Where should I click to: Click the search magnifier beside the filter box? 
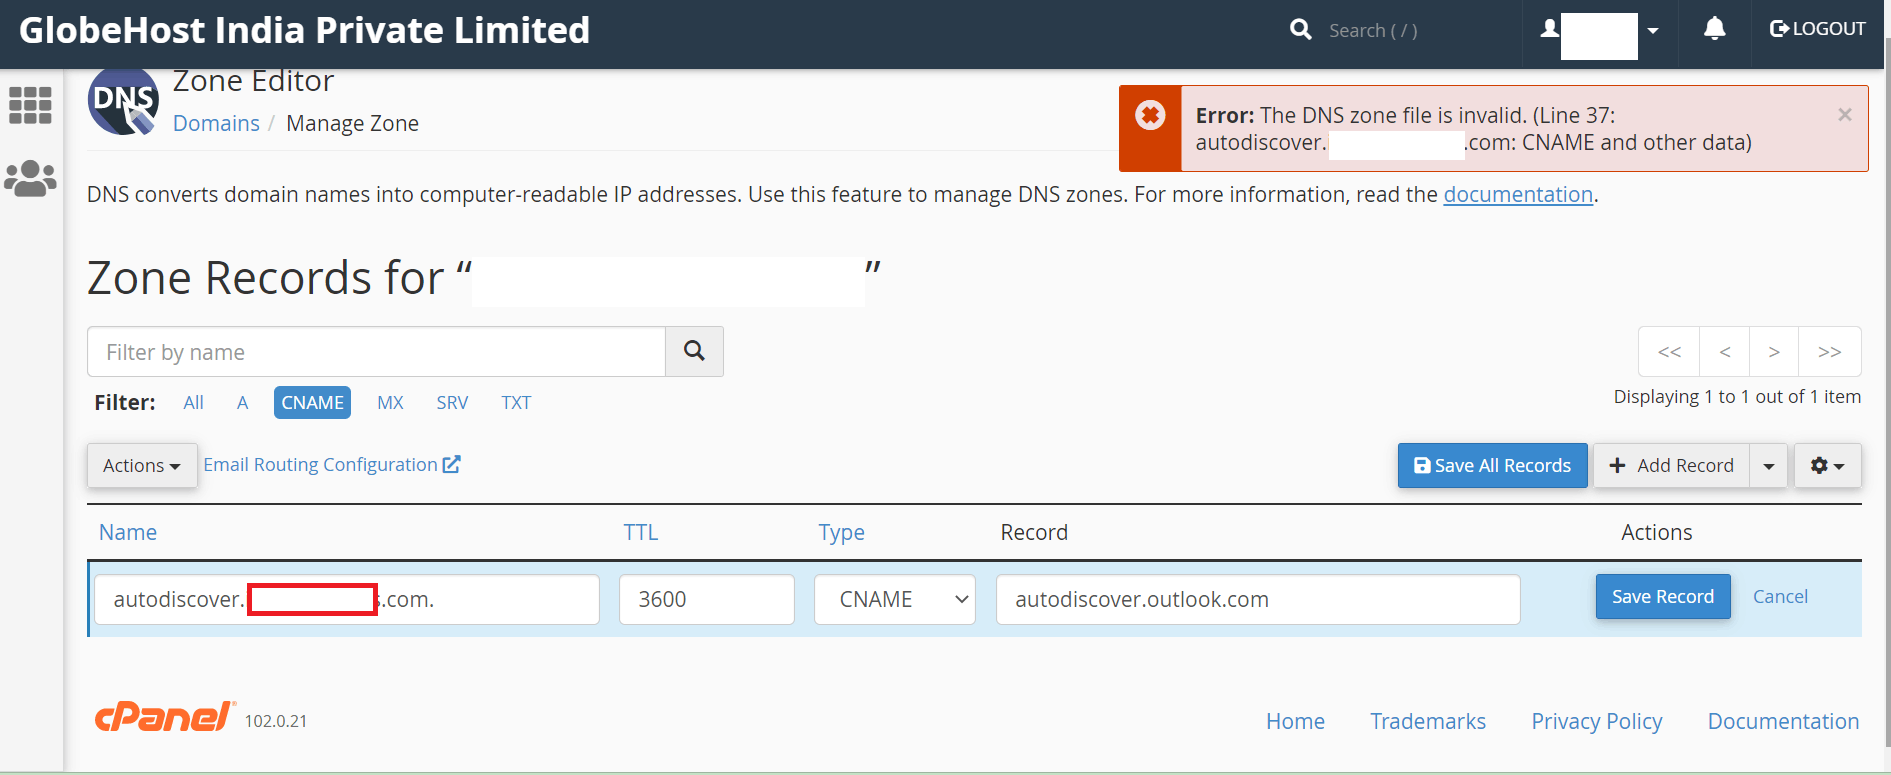694,351
